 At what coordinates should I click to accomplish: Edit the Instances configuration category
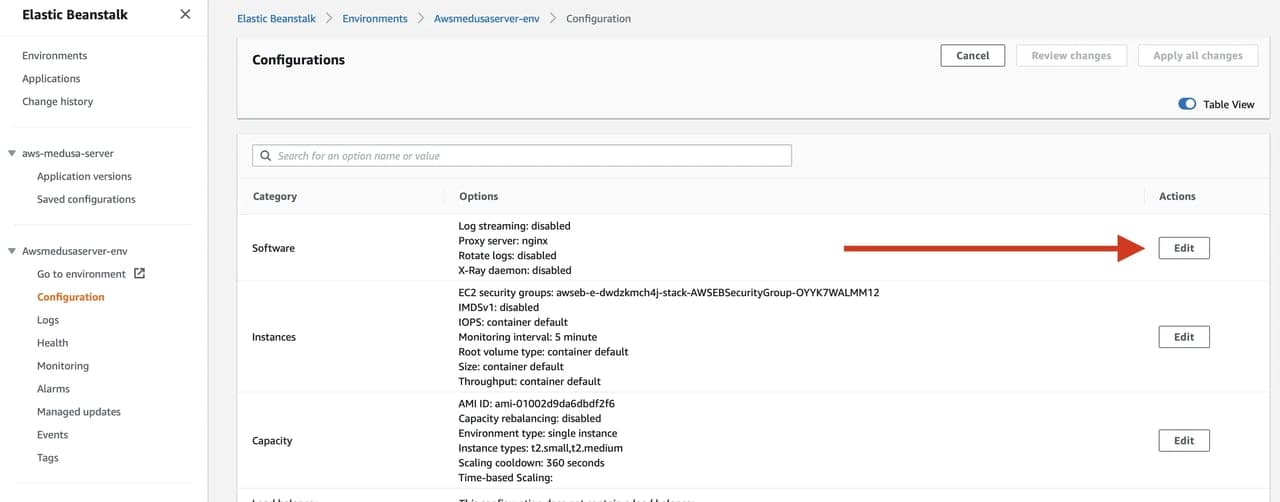[1184, 337]
